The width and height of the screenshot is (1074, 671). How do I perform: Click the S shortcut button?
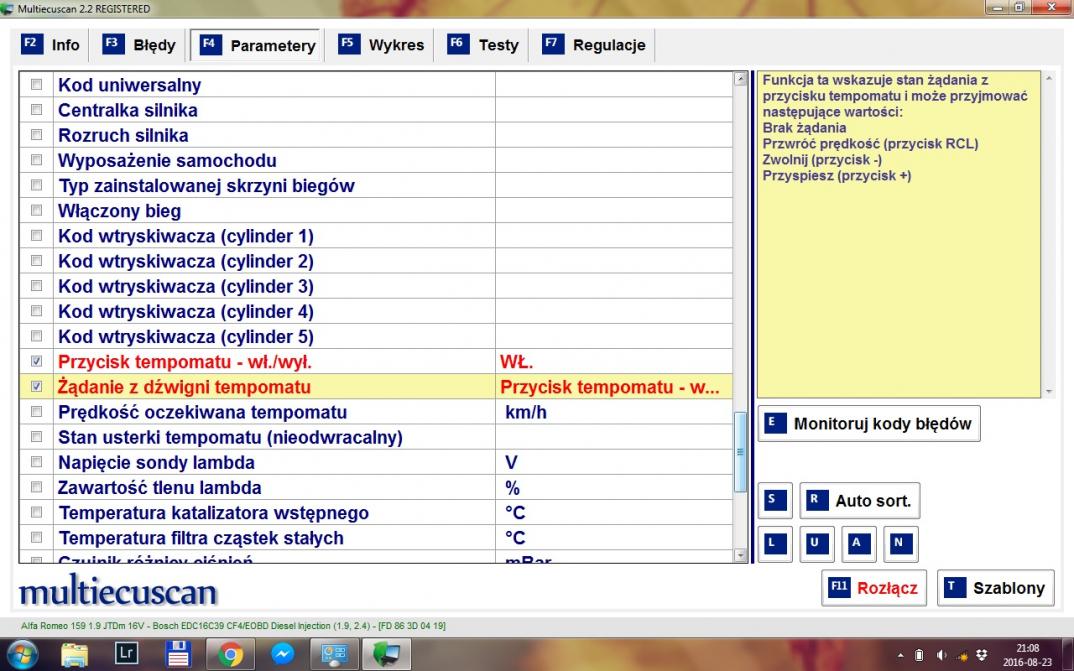[774, 500]
